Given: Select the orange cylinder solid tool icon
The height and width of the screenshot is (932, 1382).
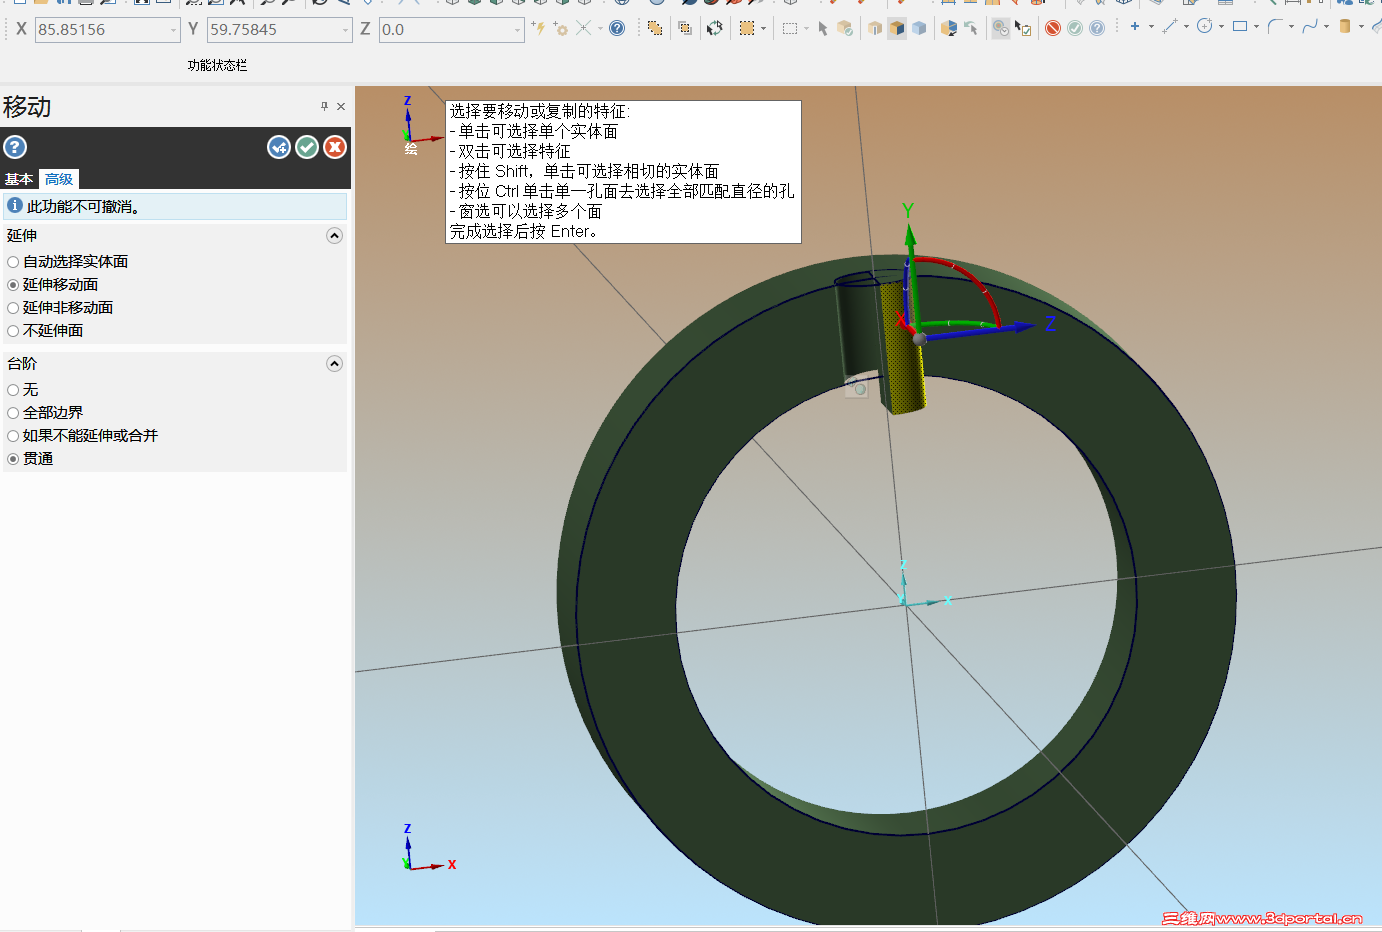Looking at the screenshot, I should pyautogui.click(x=1345, y=26).
